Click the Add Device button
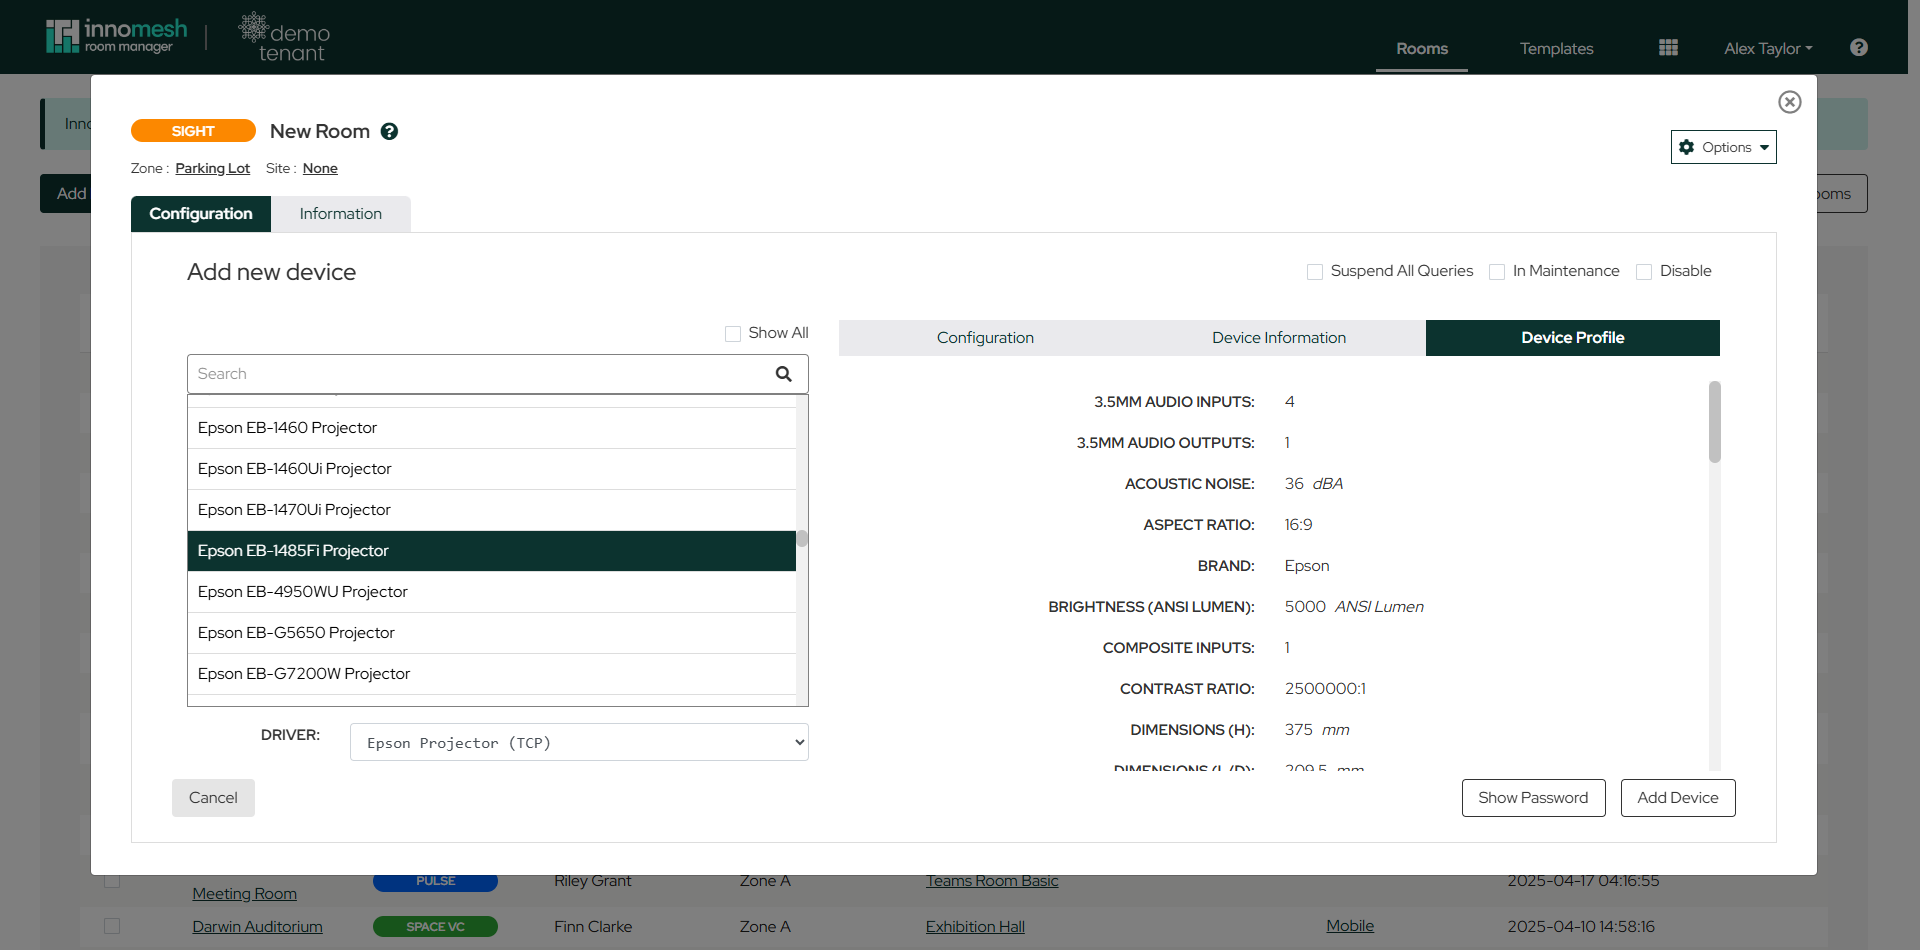The image size is (1920, 950). point(1678,798)
